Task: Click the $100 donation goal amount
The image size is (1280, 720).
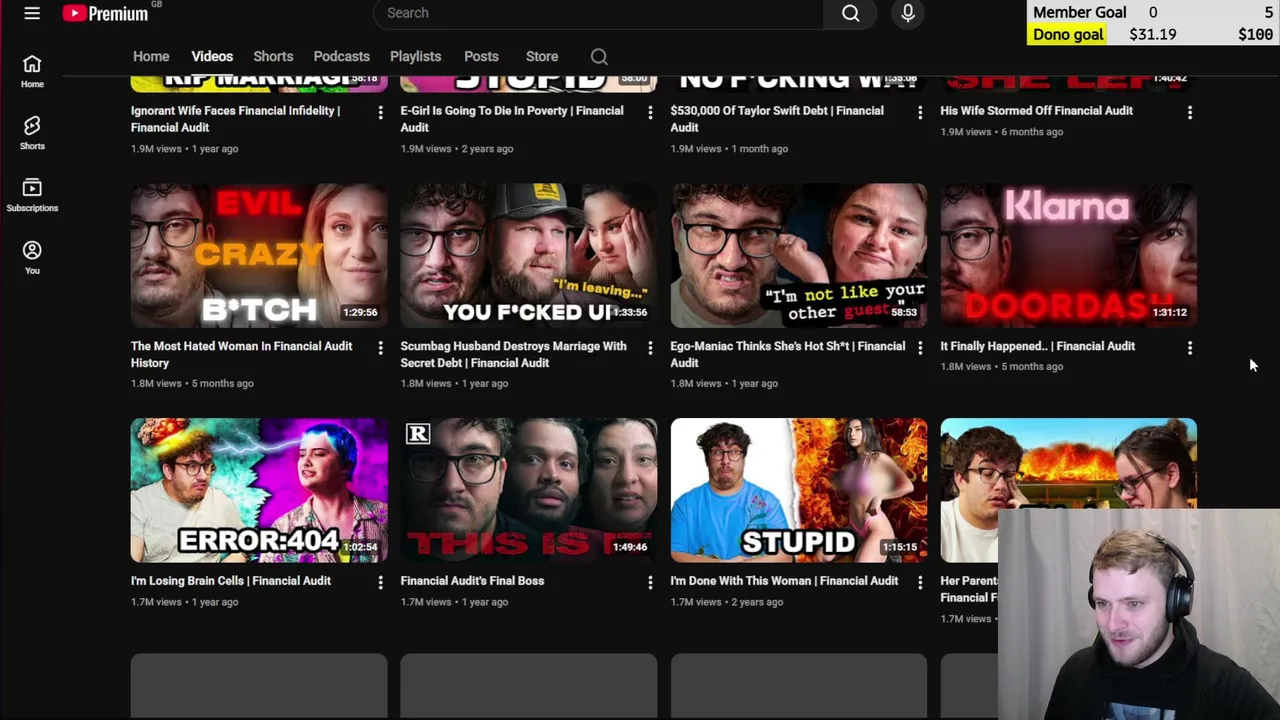Action: [x=1255, y=34]
